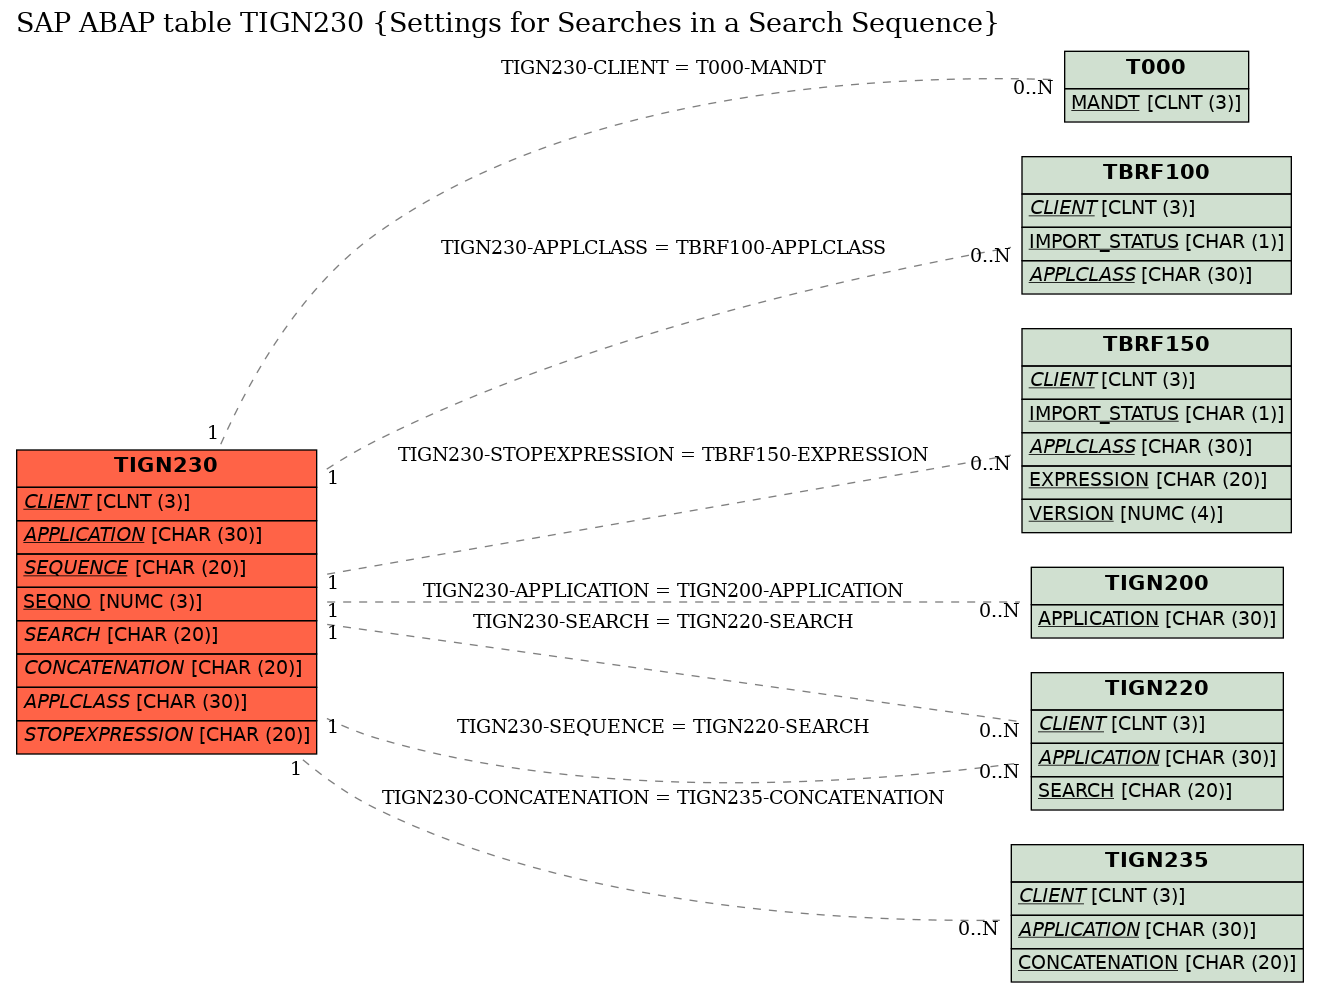Viewport: 1319px width, 992px height.
Task: Click the 0..N cardinality beside TBRF150
Action: pos(990,464)
